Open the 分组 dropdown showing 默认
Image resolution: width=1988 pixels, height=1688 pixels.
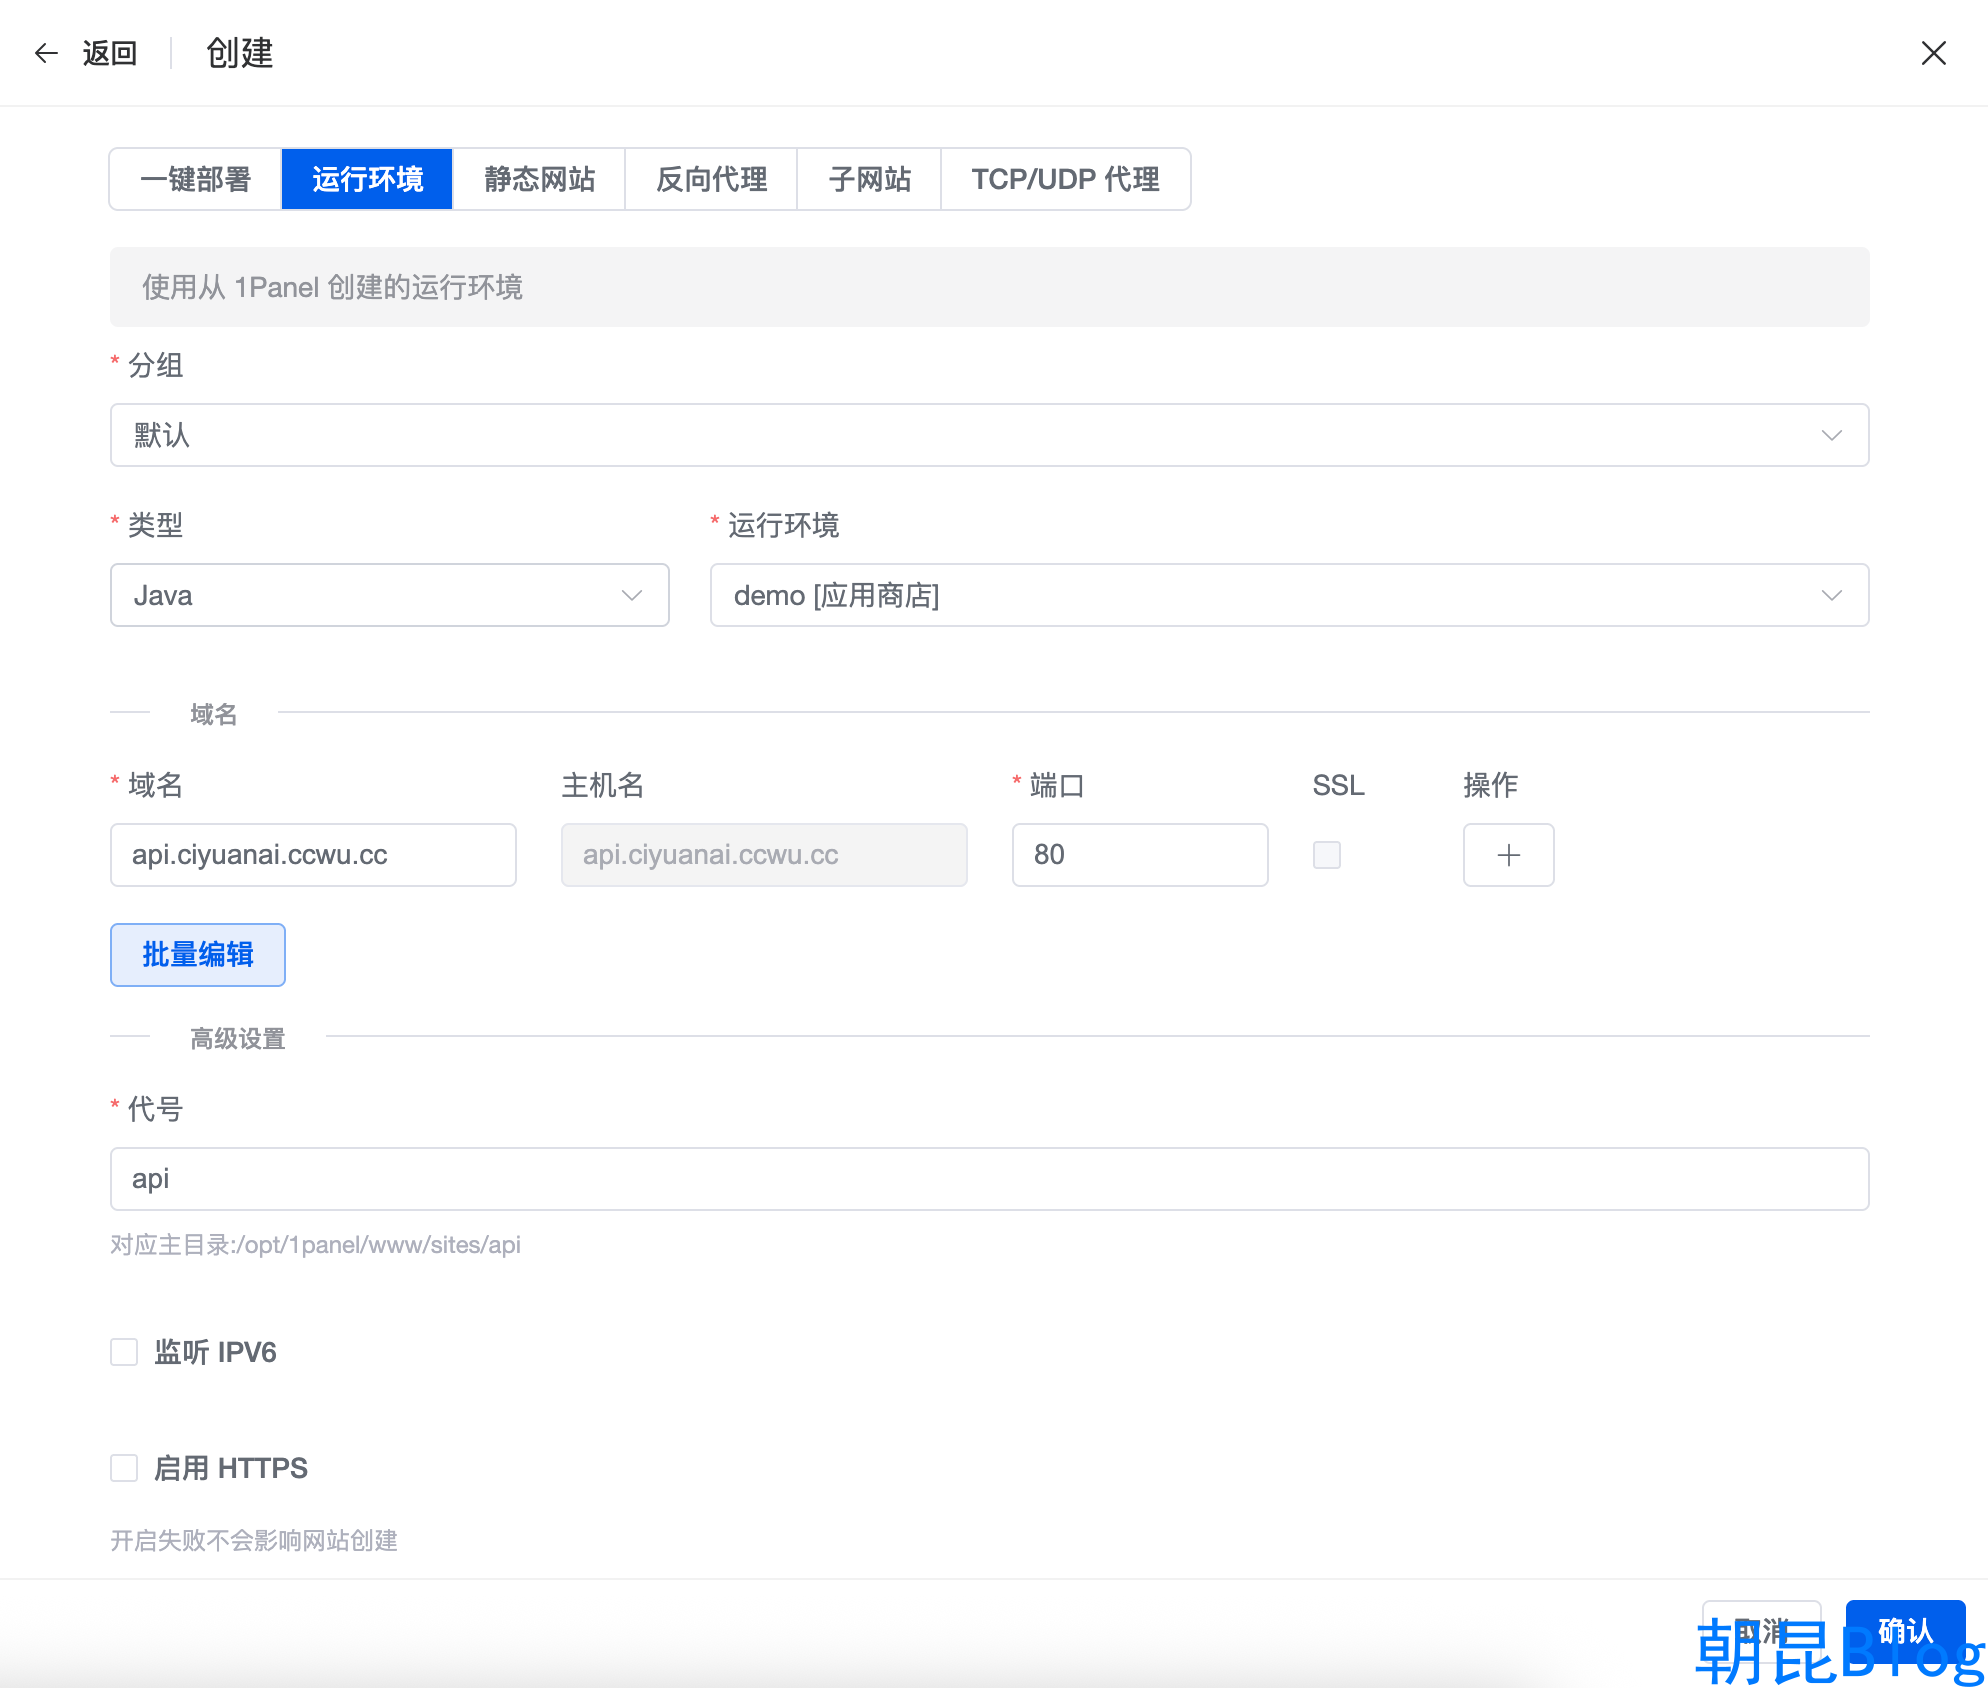coord(989,435)
